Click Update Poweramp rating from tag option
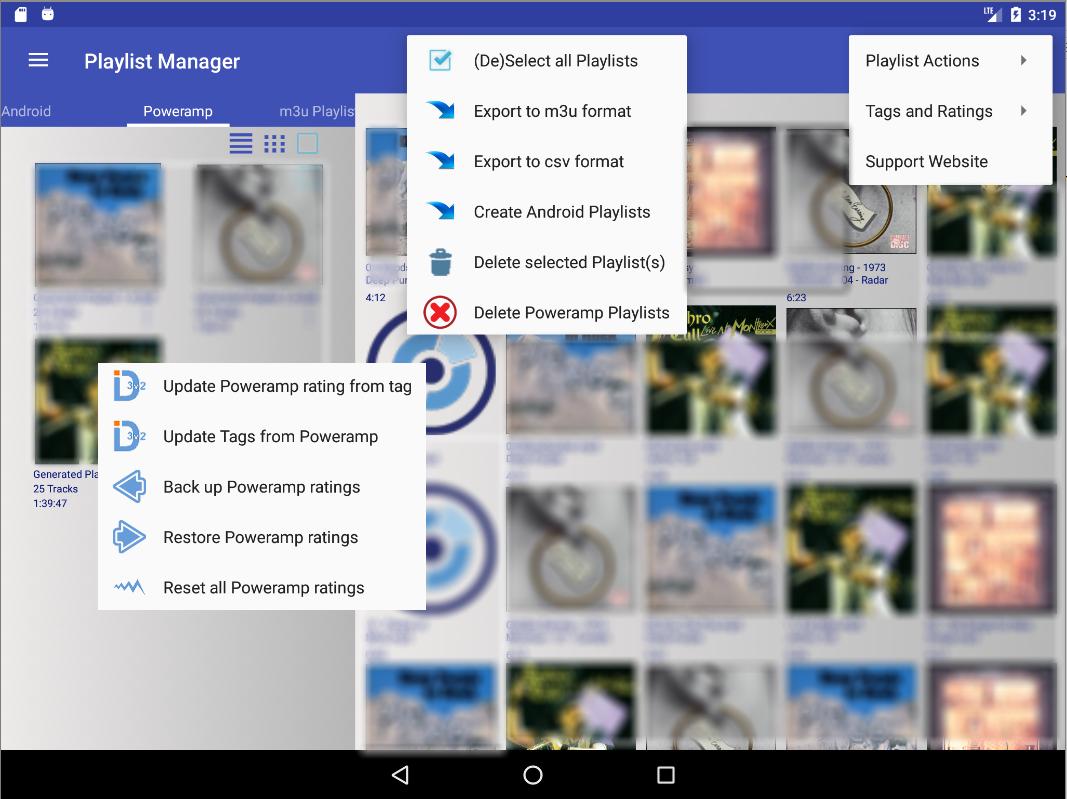 [x=288, y=385]
